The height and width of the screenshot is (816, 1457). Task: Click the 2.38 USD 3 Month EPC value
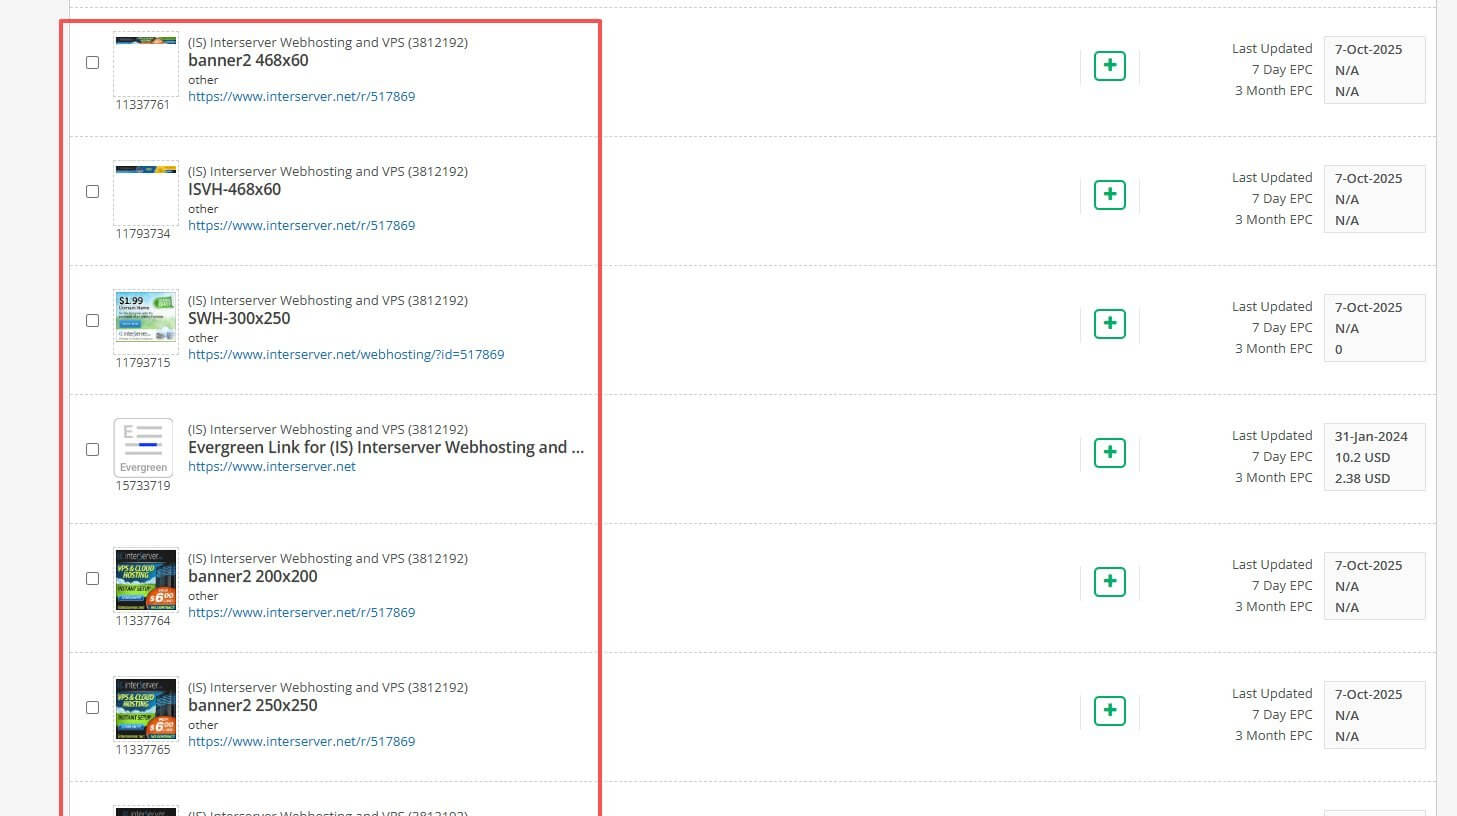1362,479
